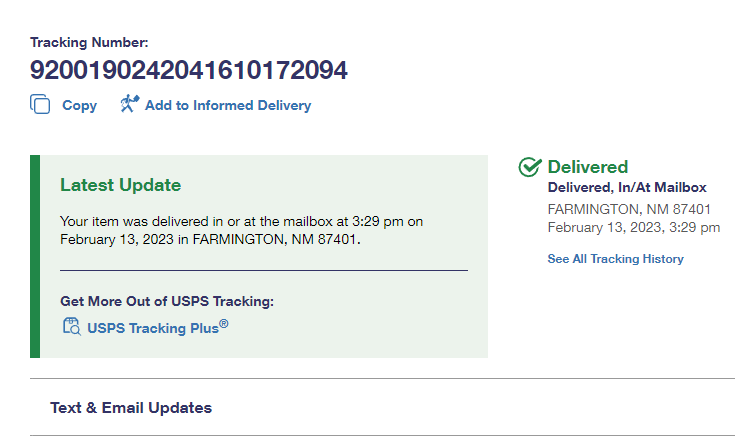Click the registered trademark symbol after Tracking Plus
Viewport: 735px width, 447px height.
(224, 322)
